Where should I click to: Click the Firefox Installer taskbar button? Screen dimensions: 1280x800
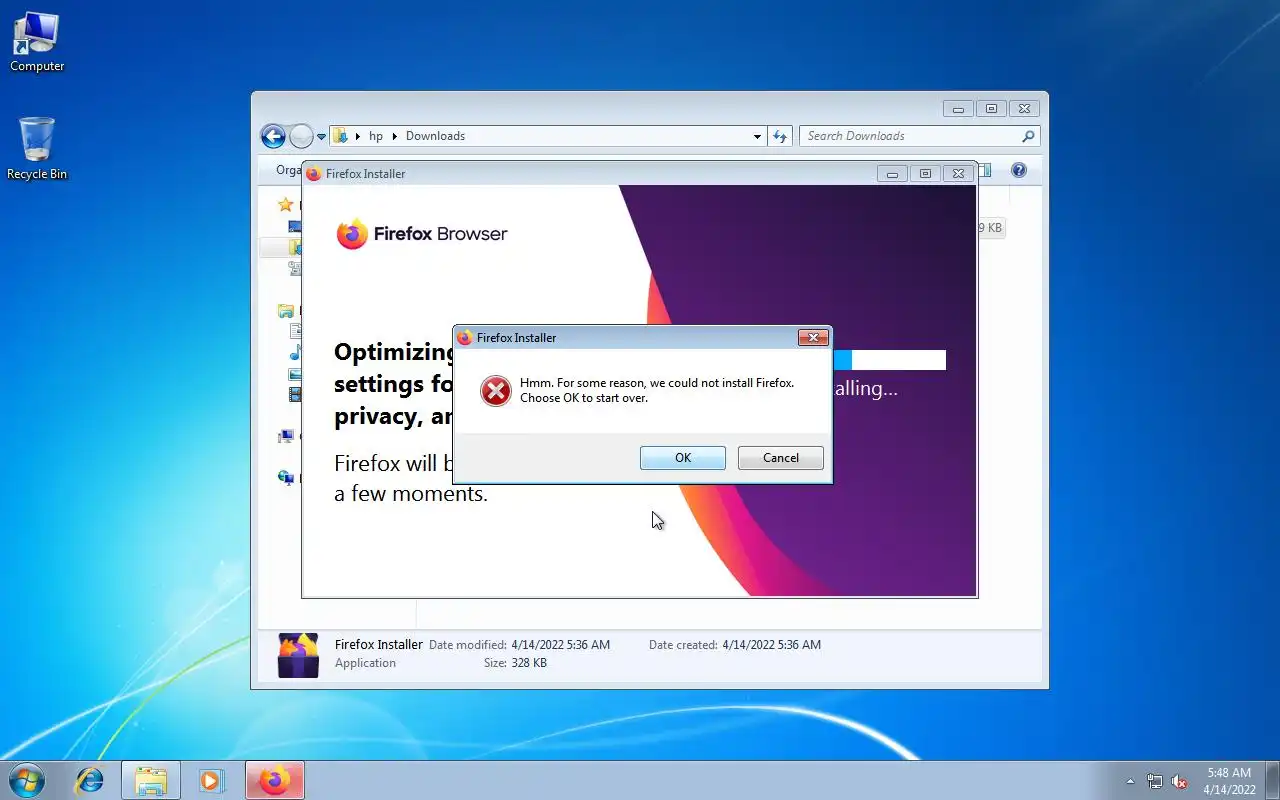(274, 780)
